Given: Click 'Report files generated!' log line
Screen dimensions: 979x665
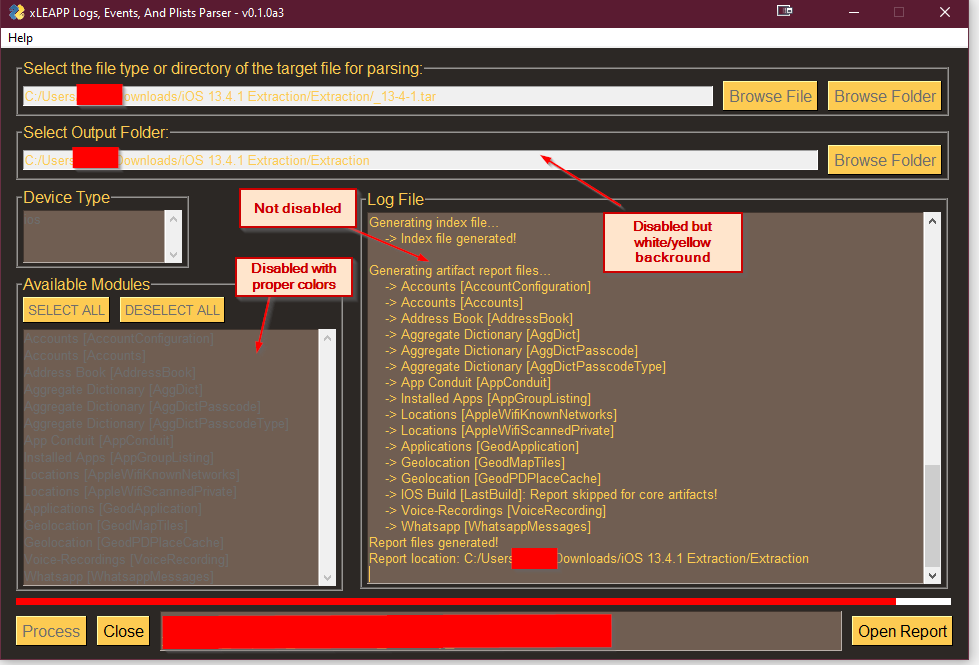Looking at the screenshot, I should pos(434,543).
